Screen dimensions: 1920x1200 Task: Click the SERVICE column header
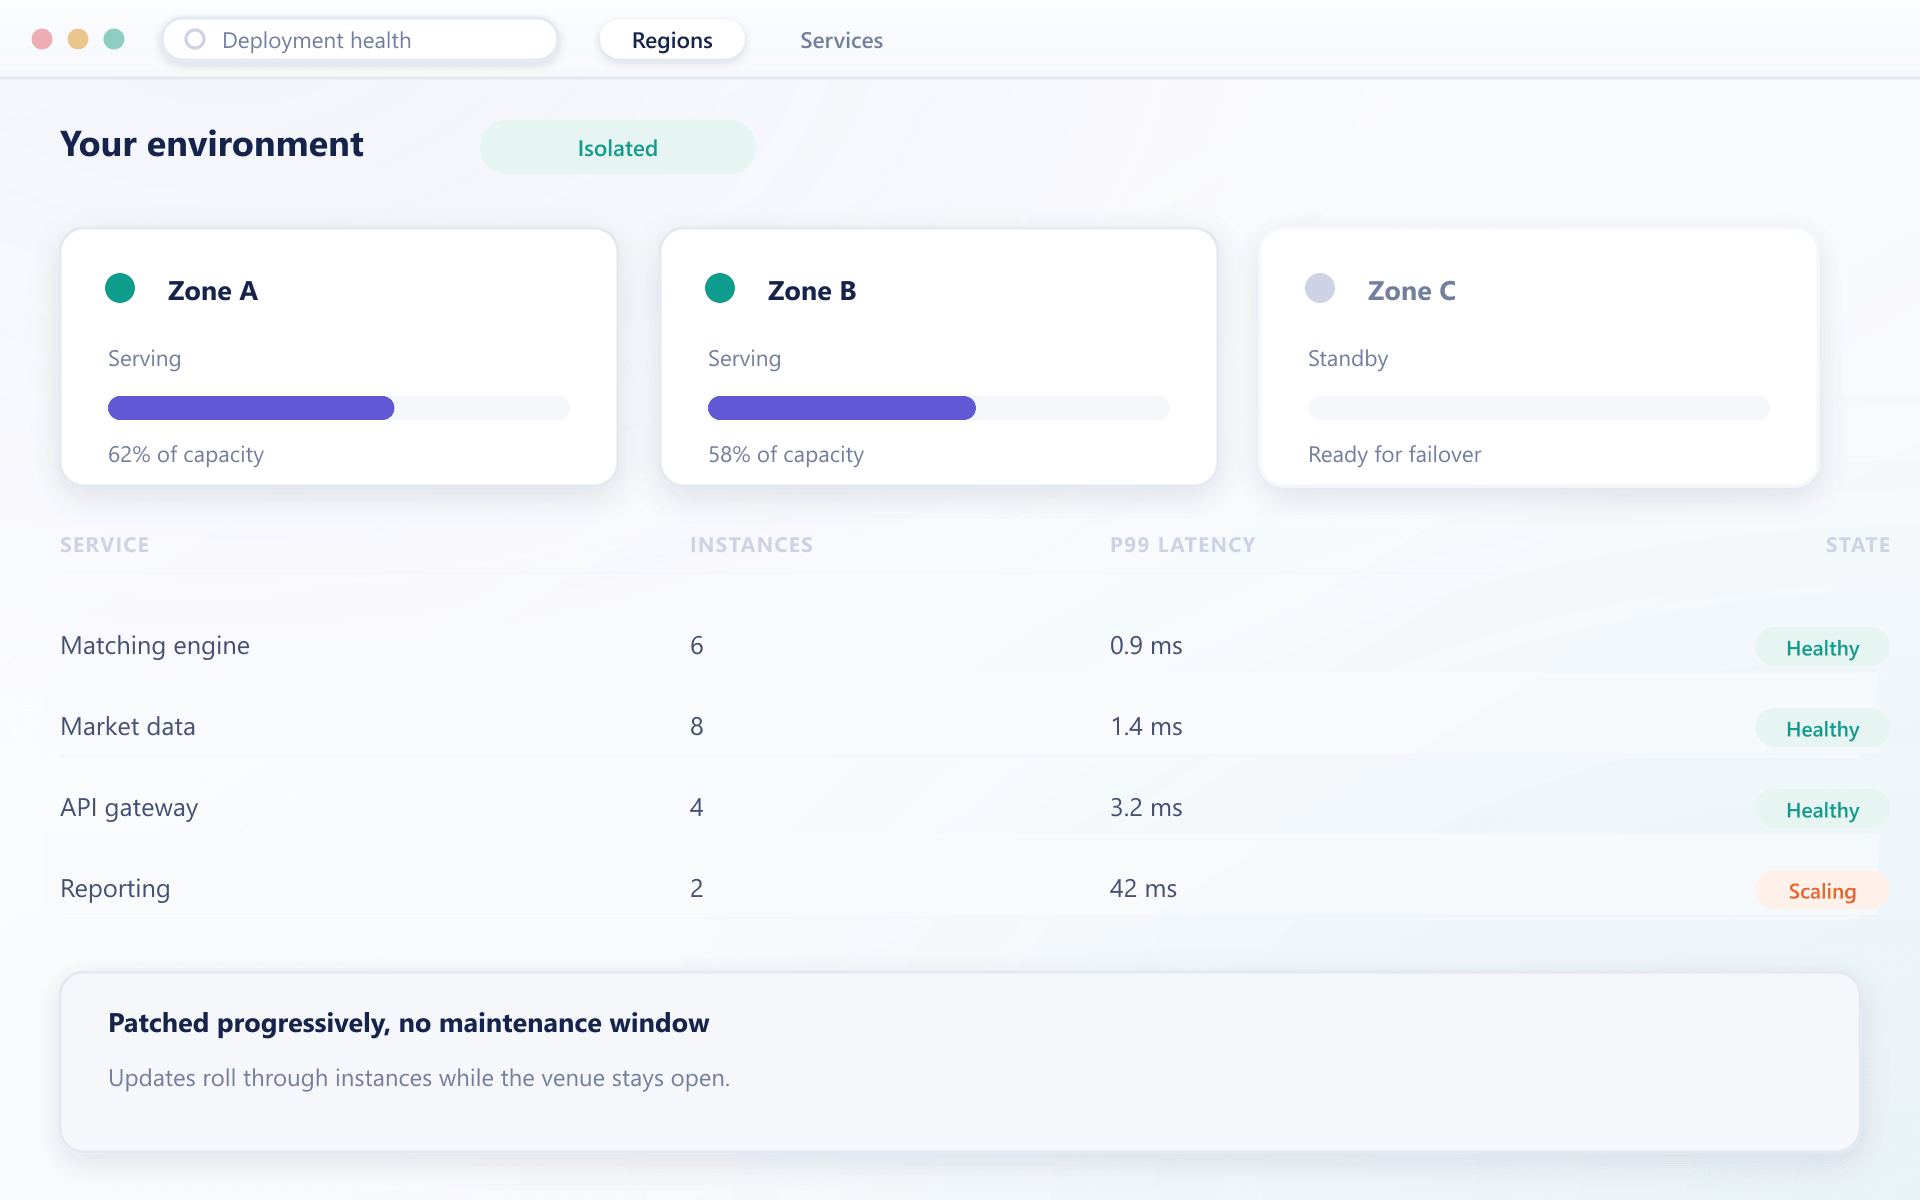click(x=105, y=545)
